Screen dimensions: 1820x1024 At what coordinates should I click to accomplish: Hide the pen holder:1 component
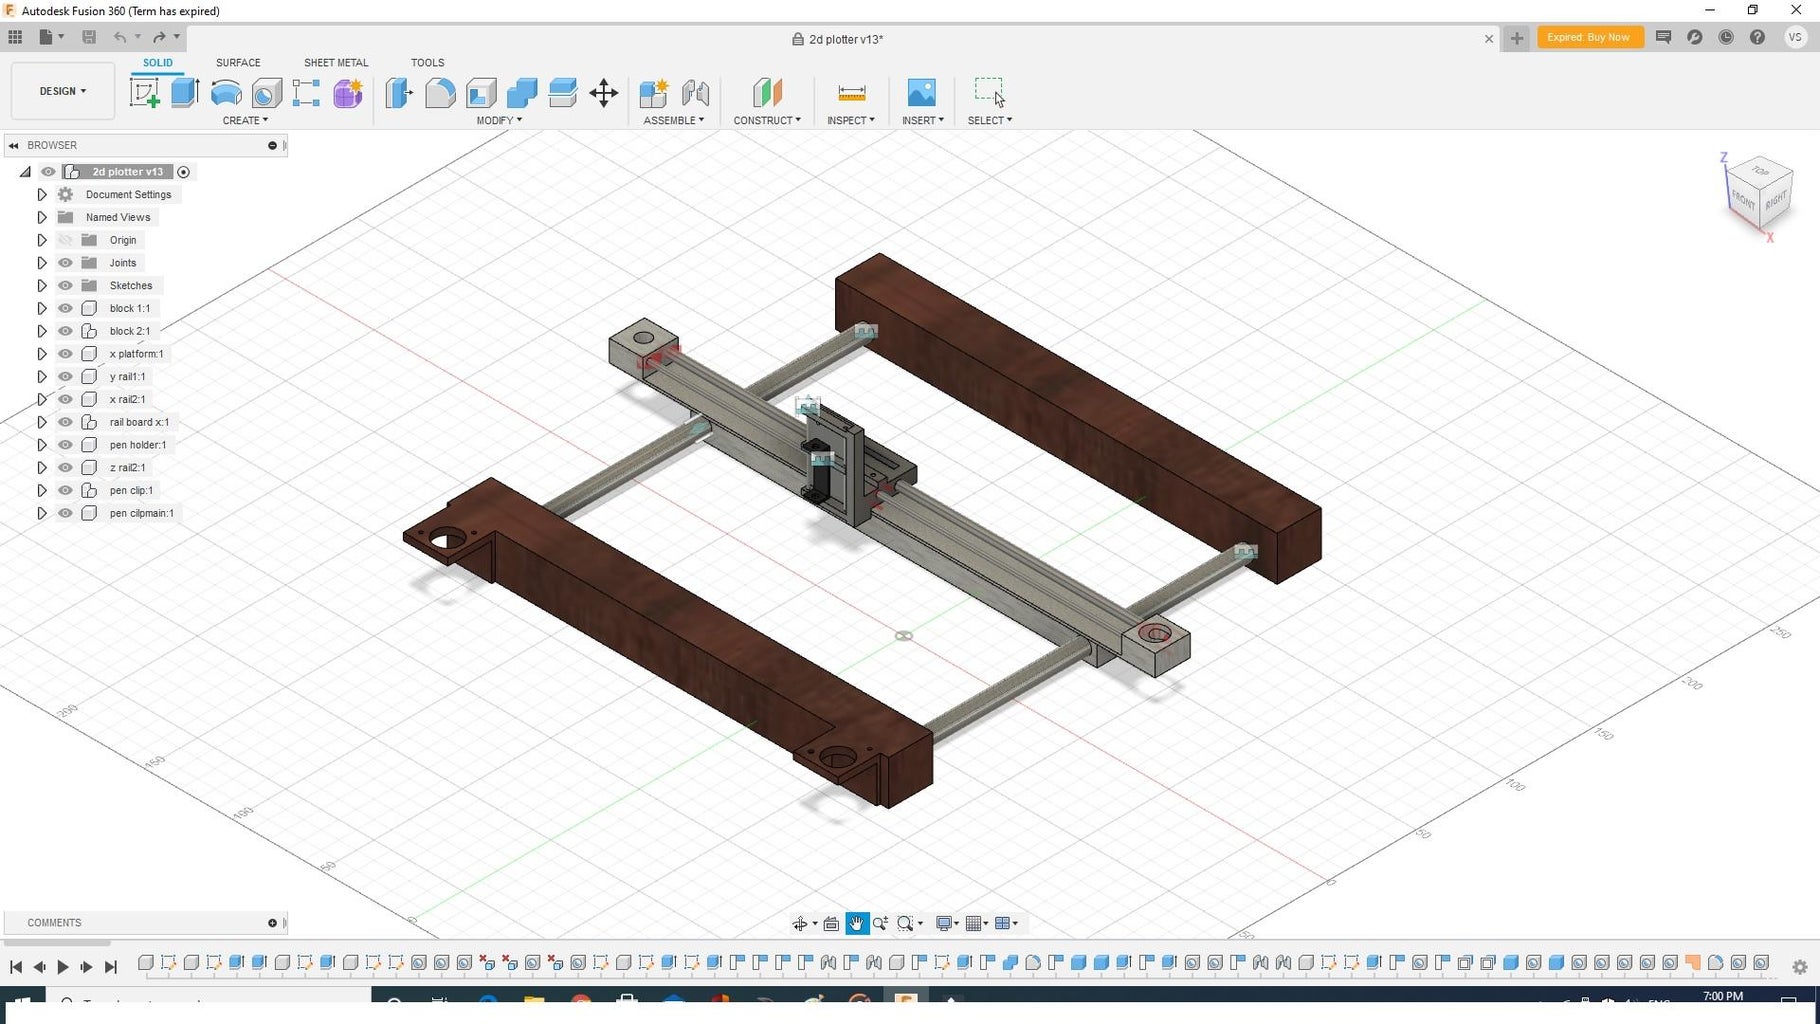(x=65, y=445)
